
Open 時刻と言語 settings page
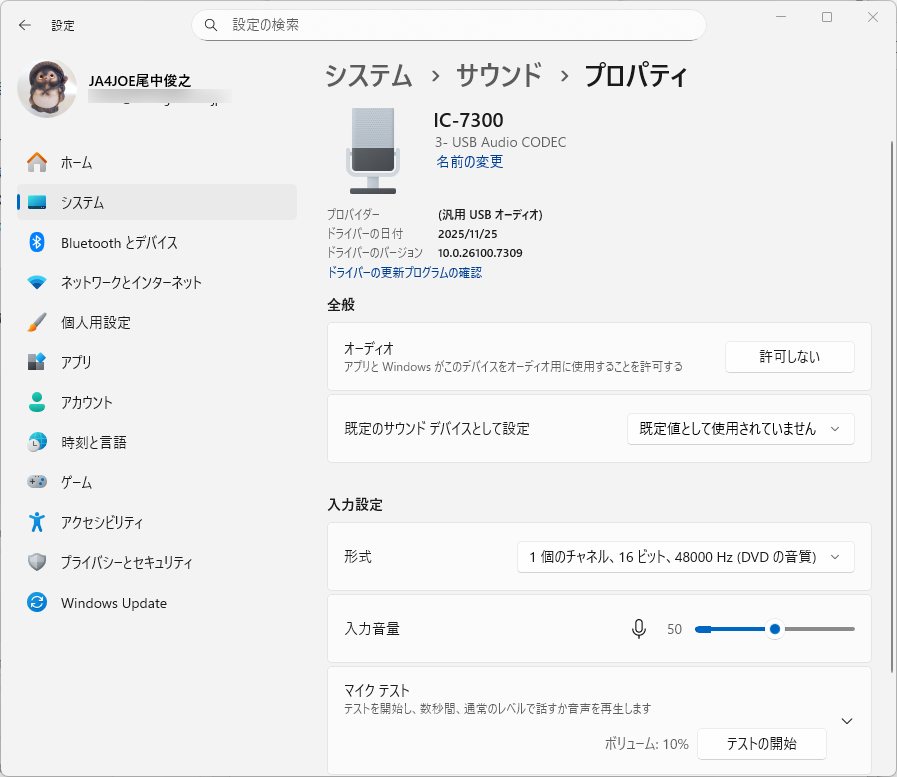tap(157, 442)
